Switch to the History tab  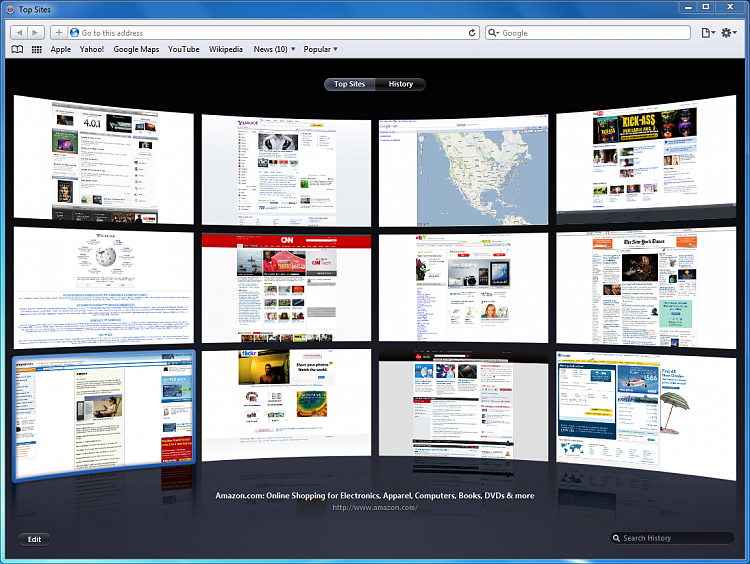pyautogui.click(x=401, y=84)
